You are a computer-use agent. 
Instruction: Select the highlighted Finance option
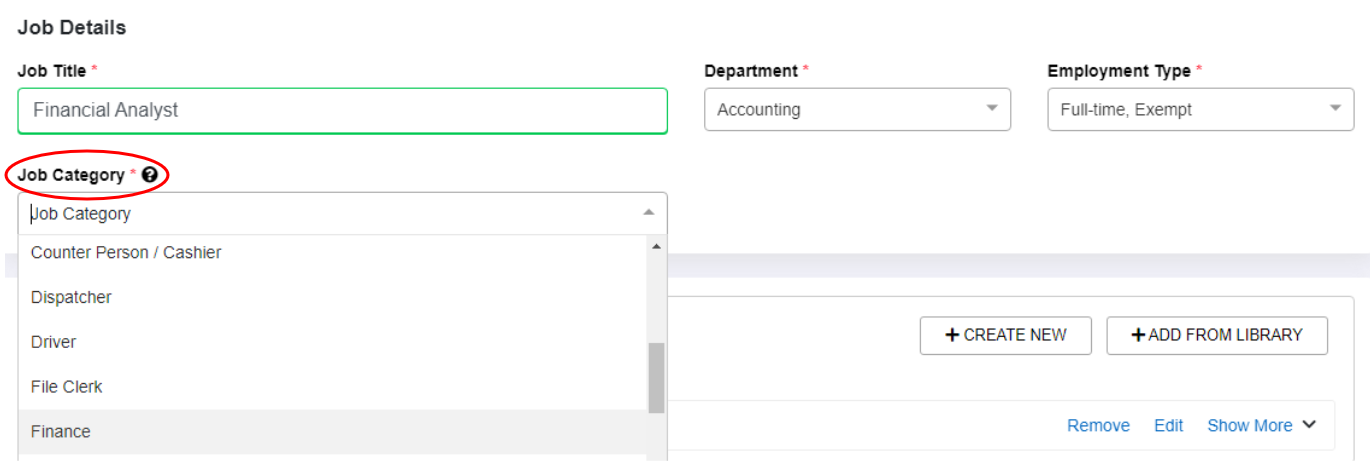(x=333, y=431)
